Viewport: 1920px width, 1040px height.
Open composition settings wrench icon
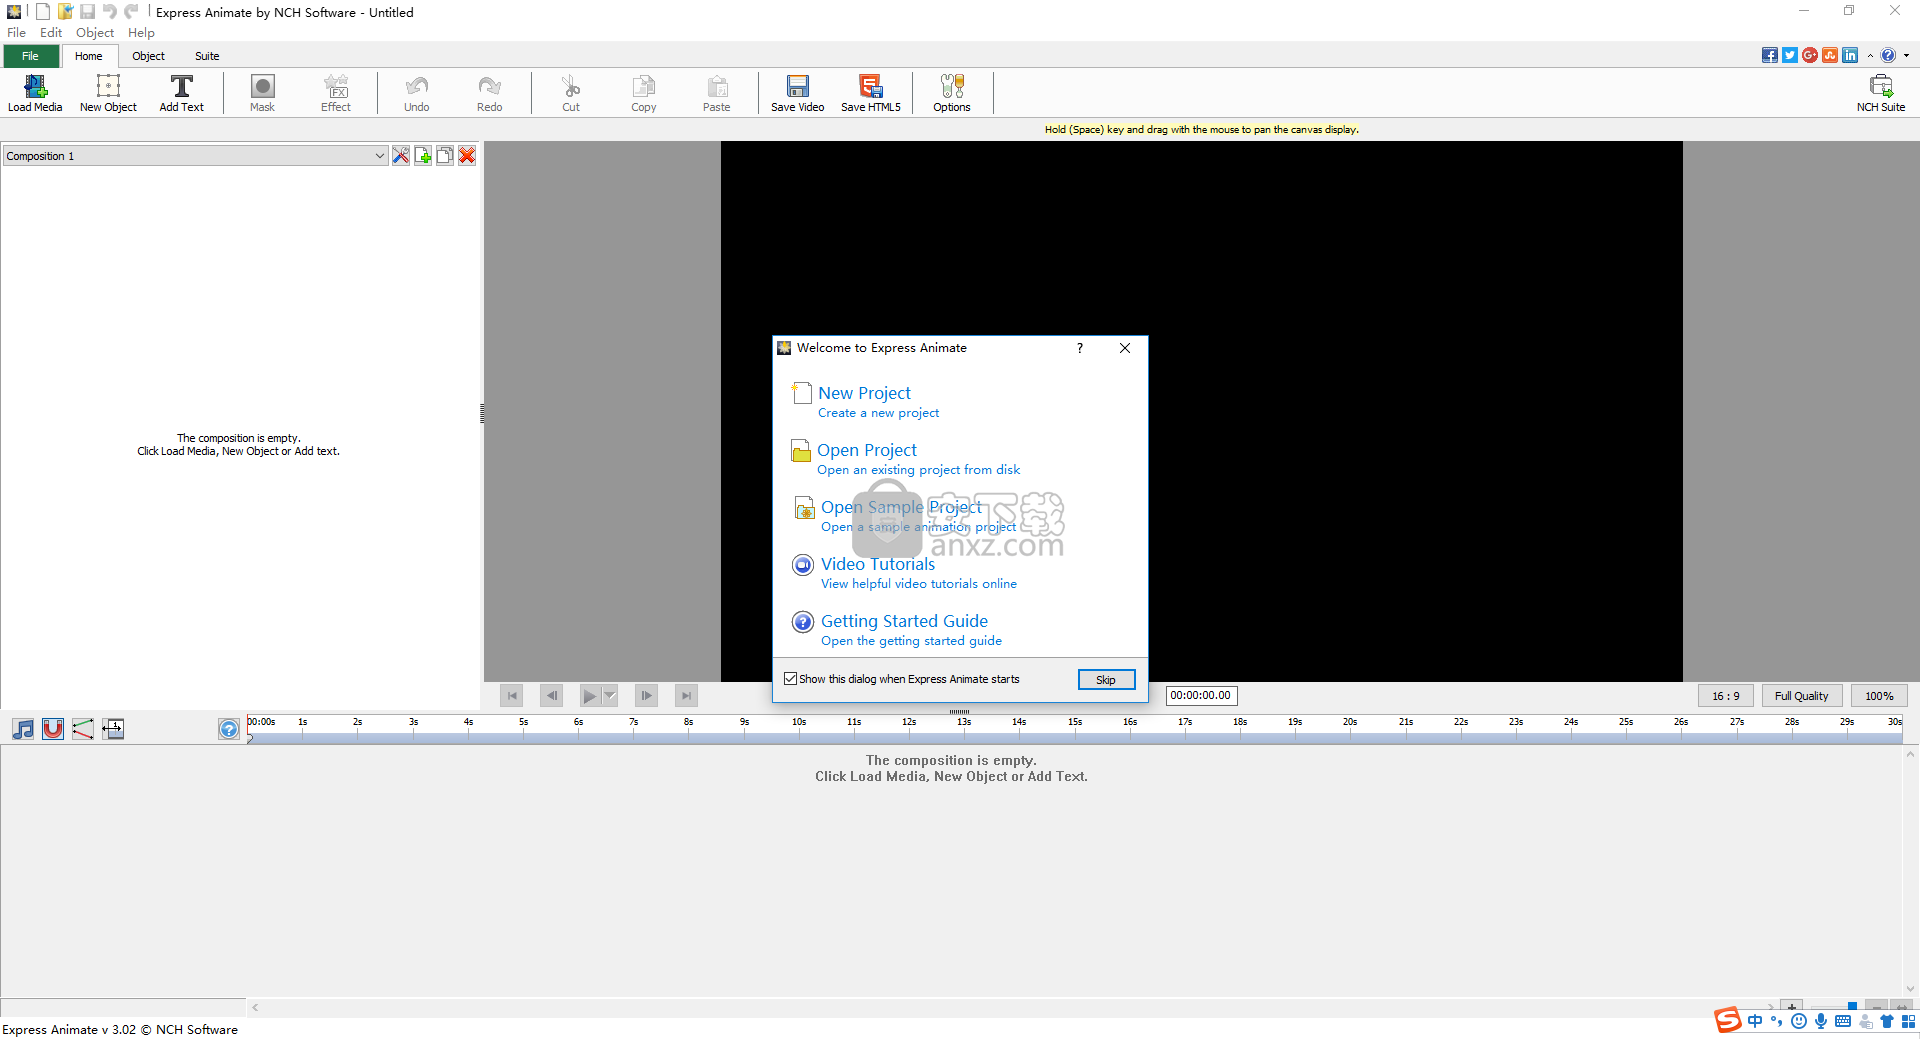click(401, 155)
